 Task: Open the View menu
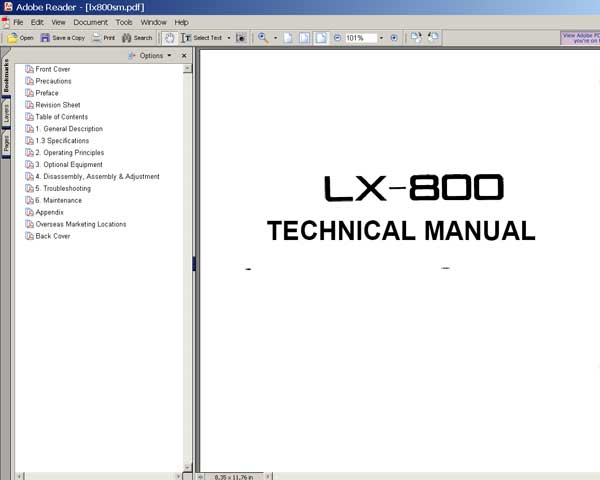[59, 22]
